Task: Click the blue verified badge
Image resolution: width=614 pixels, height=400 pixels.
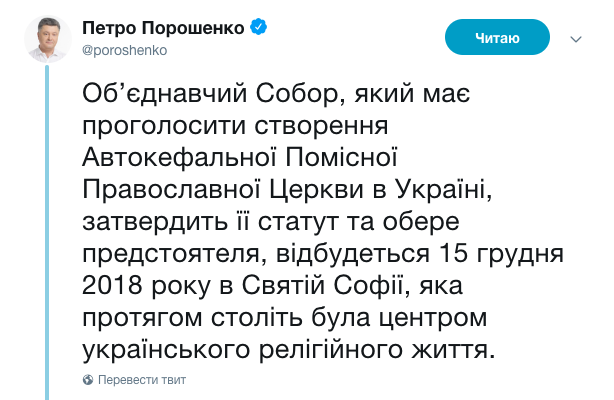Action: [259, 28]
